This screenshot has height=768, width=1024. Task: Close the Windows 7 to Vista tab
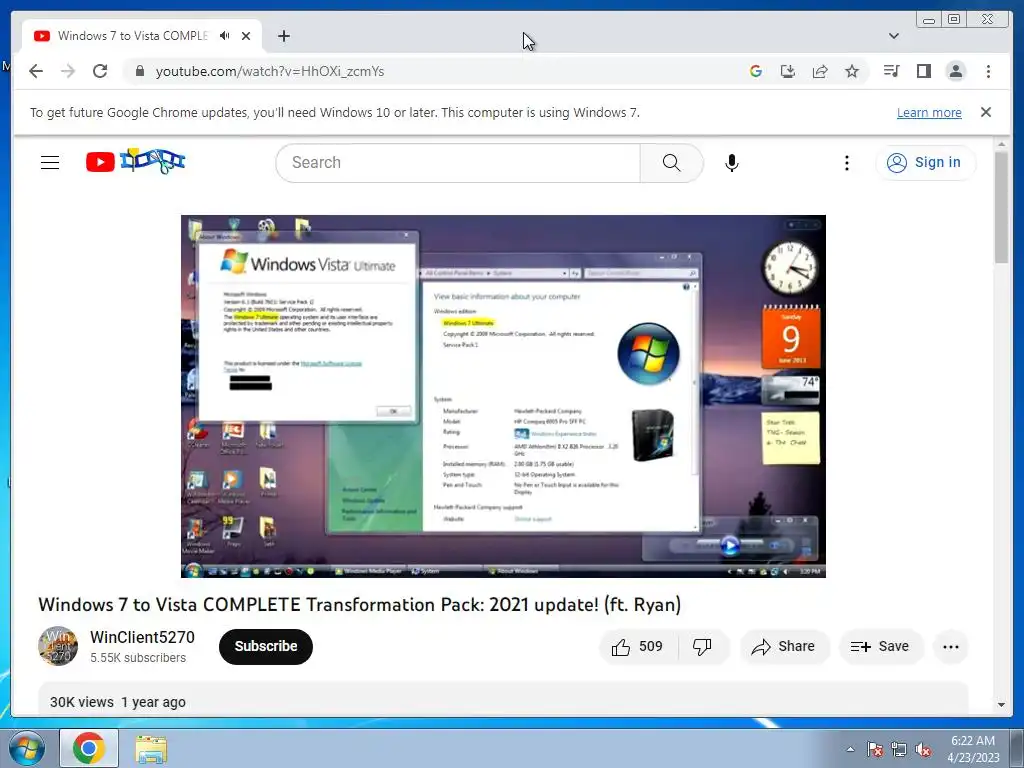pos(246,36)
